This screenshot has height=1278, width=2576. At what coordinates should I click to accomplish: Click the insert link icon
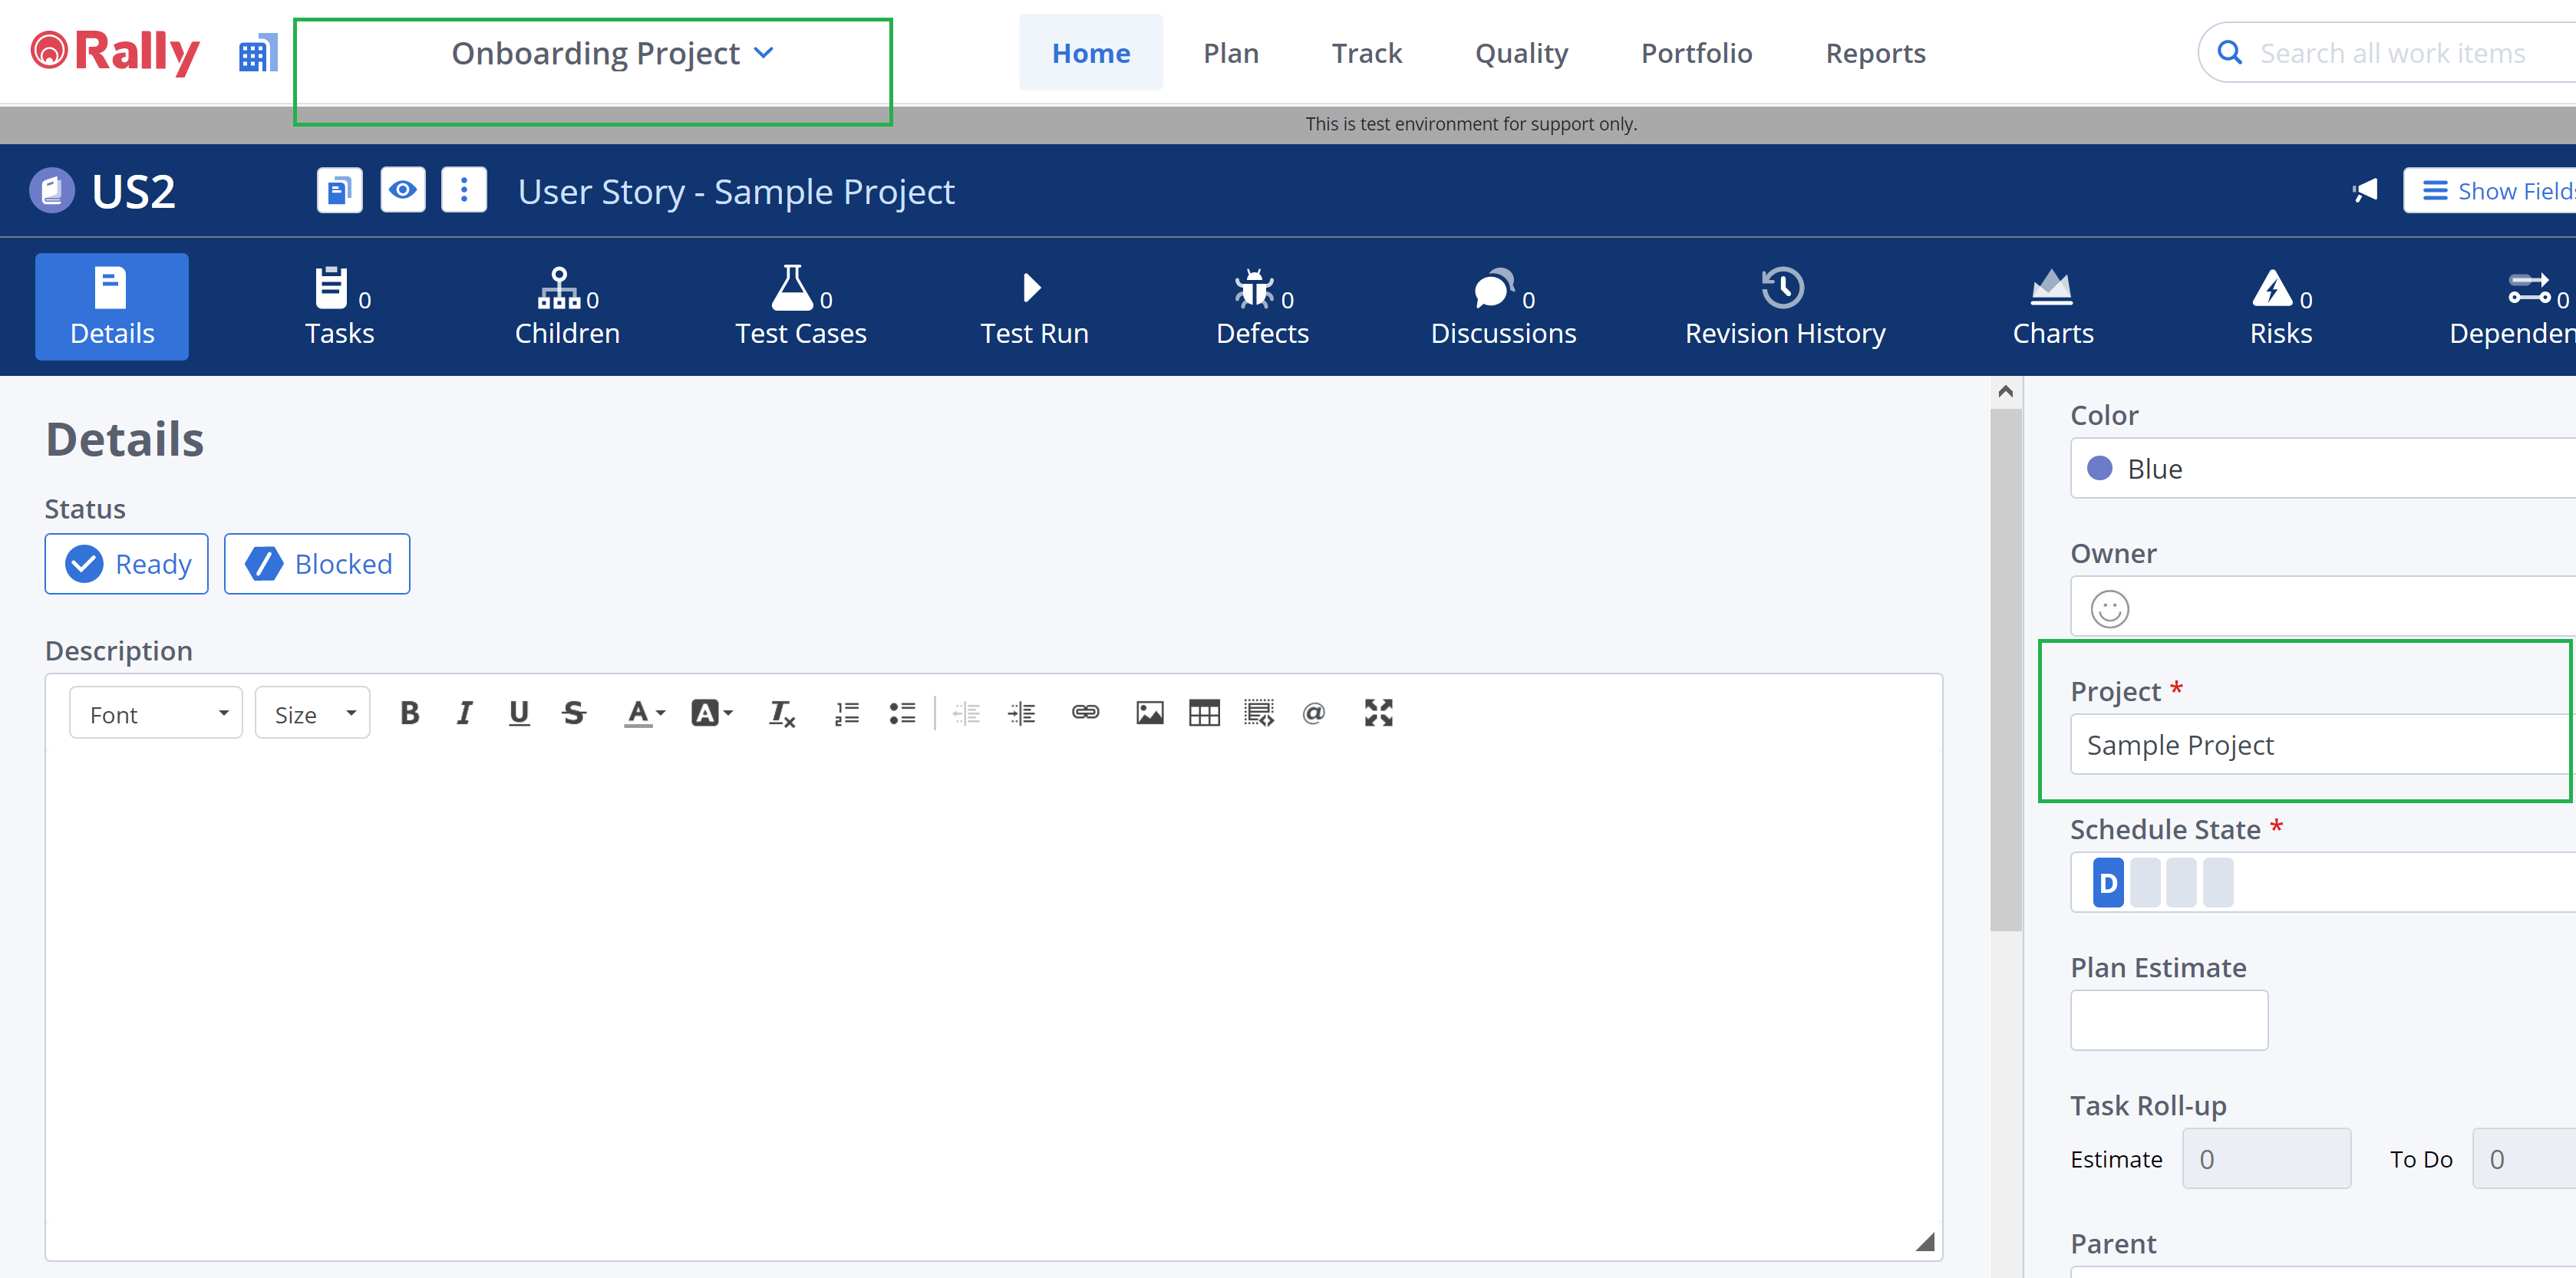(1085, 713)
